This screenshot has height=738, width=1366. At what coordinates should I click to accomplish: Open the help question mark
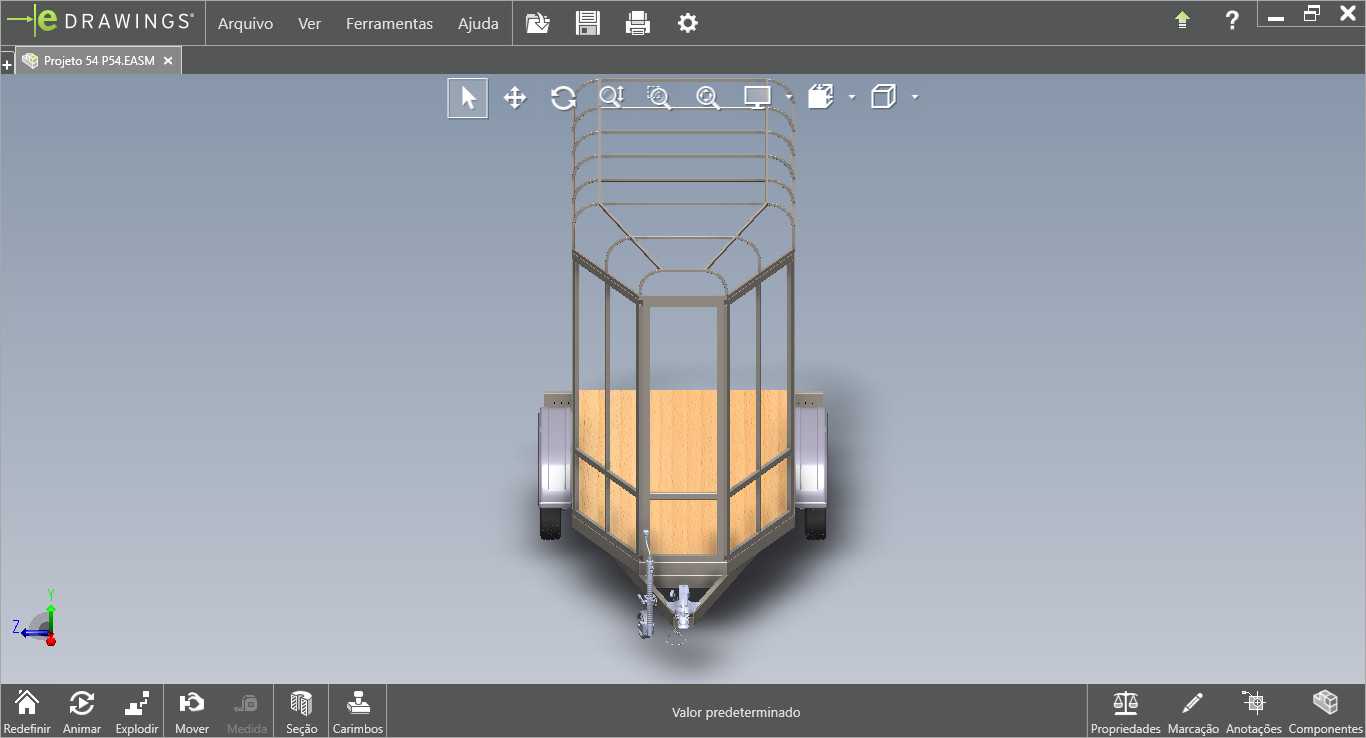click(x=1233, y=20)
